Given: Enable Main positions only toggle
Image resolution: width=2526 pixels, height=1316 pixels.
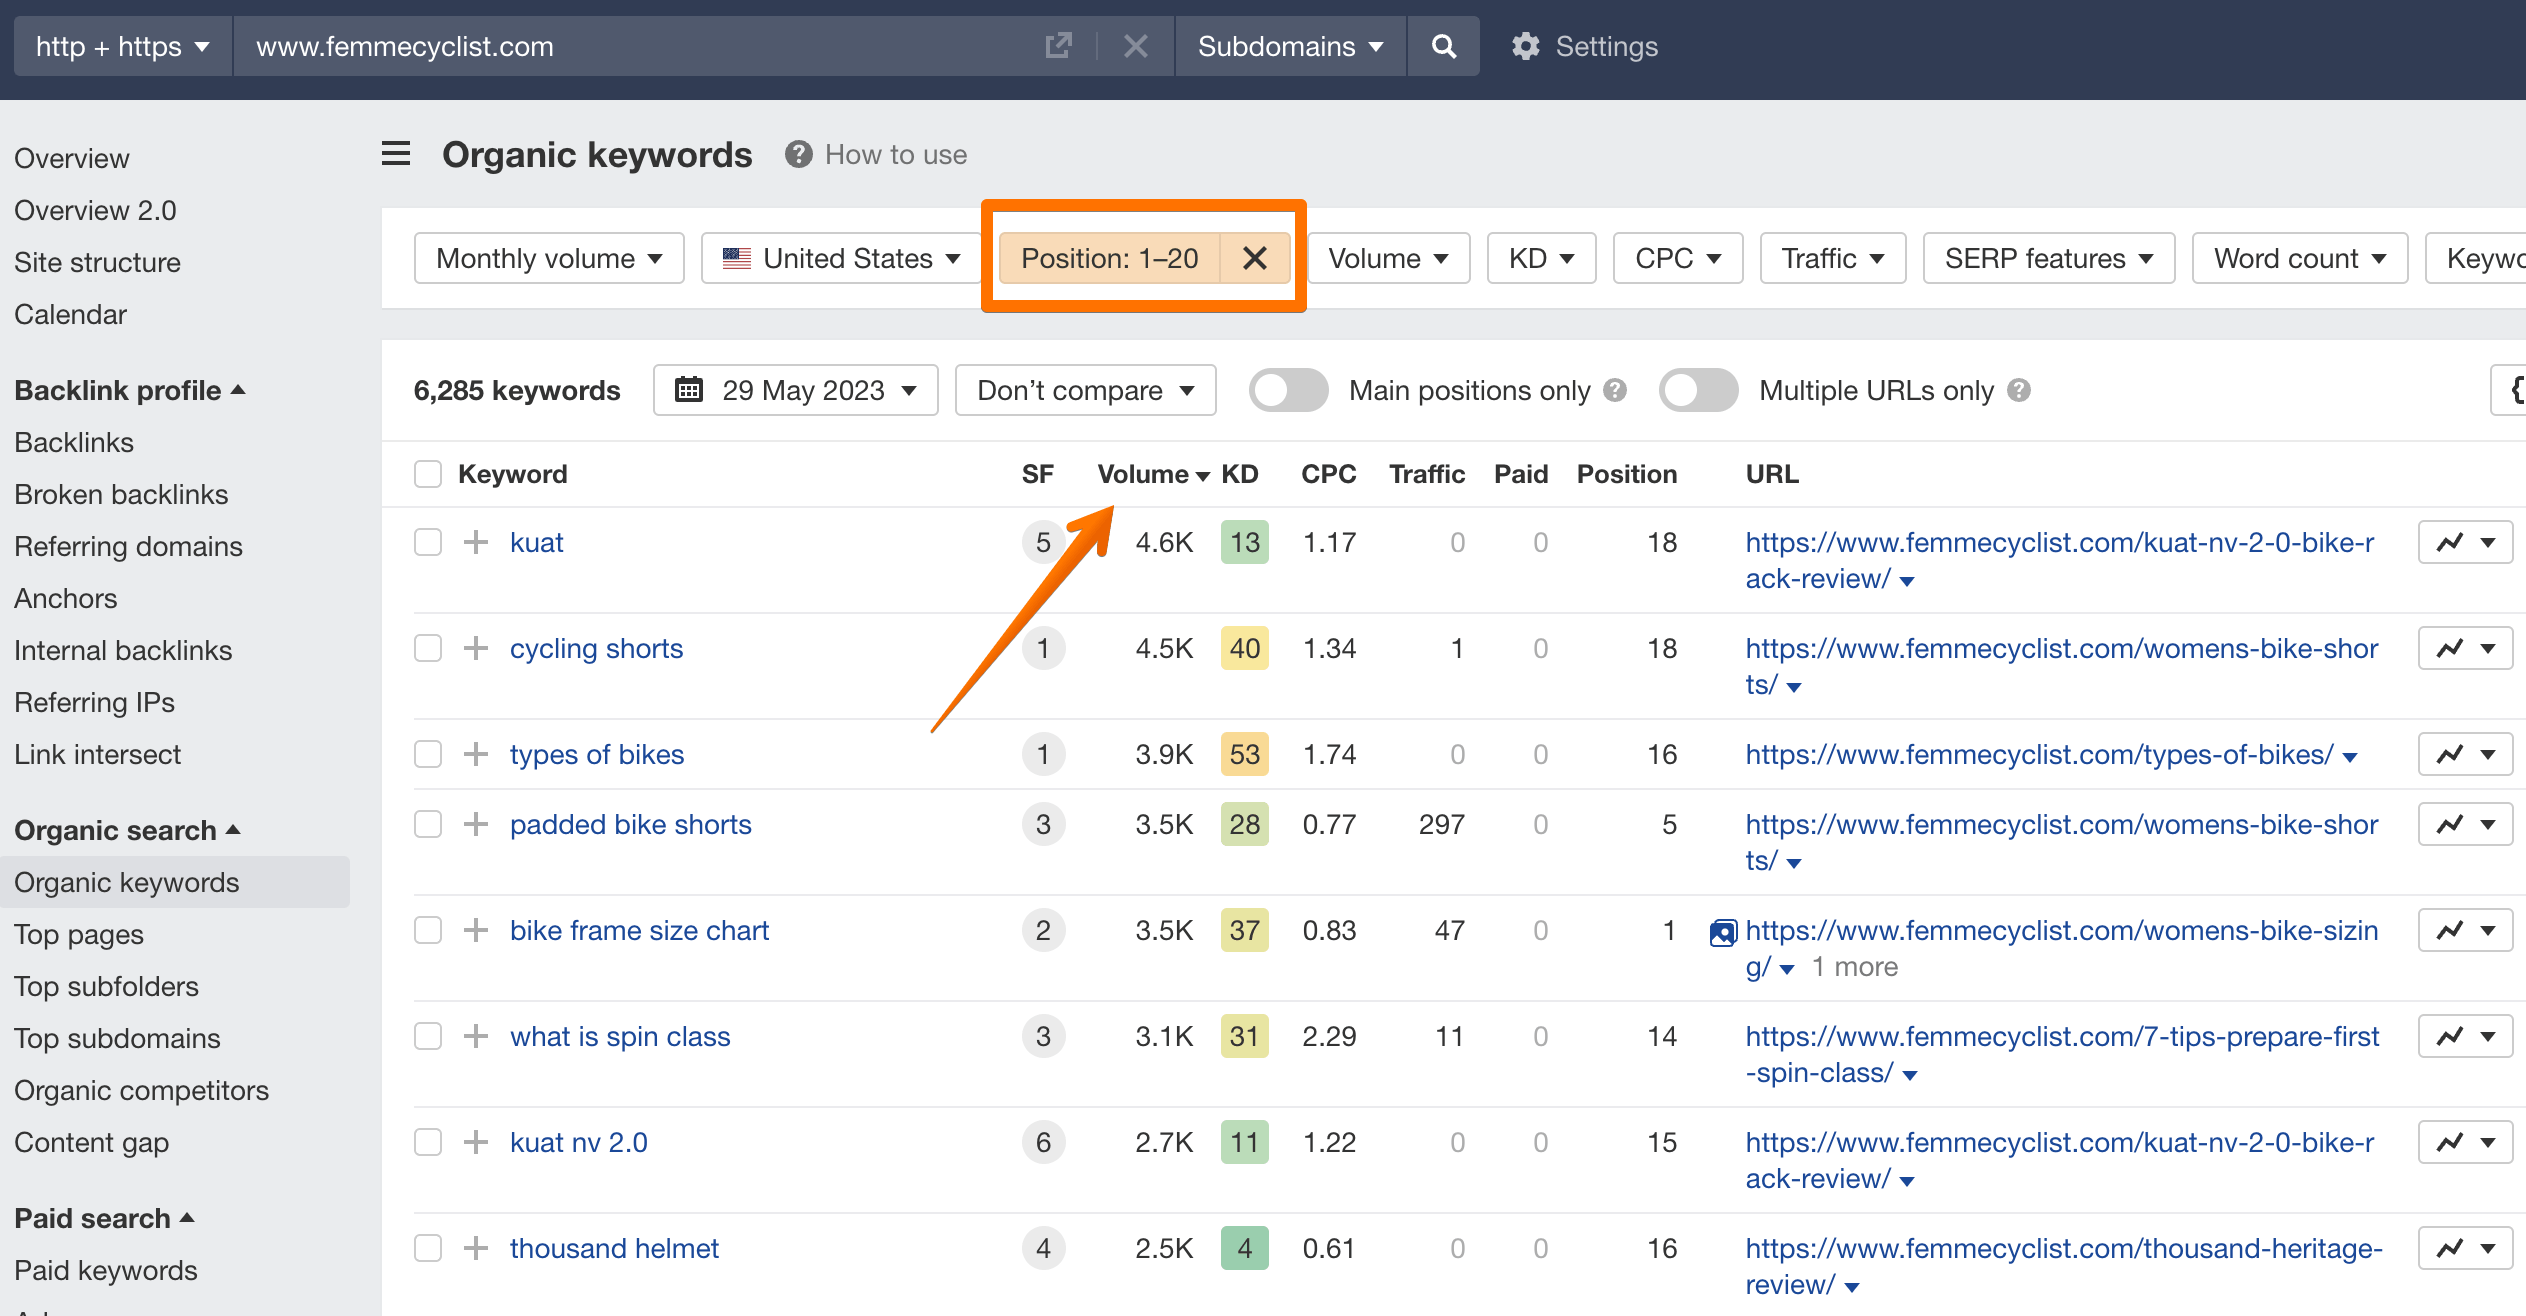Looking at the screenshot, I should pos(1288,390).
